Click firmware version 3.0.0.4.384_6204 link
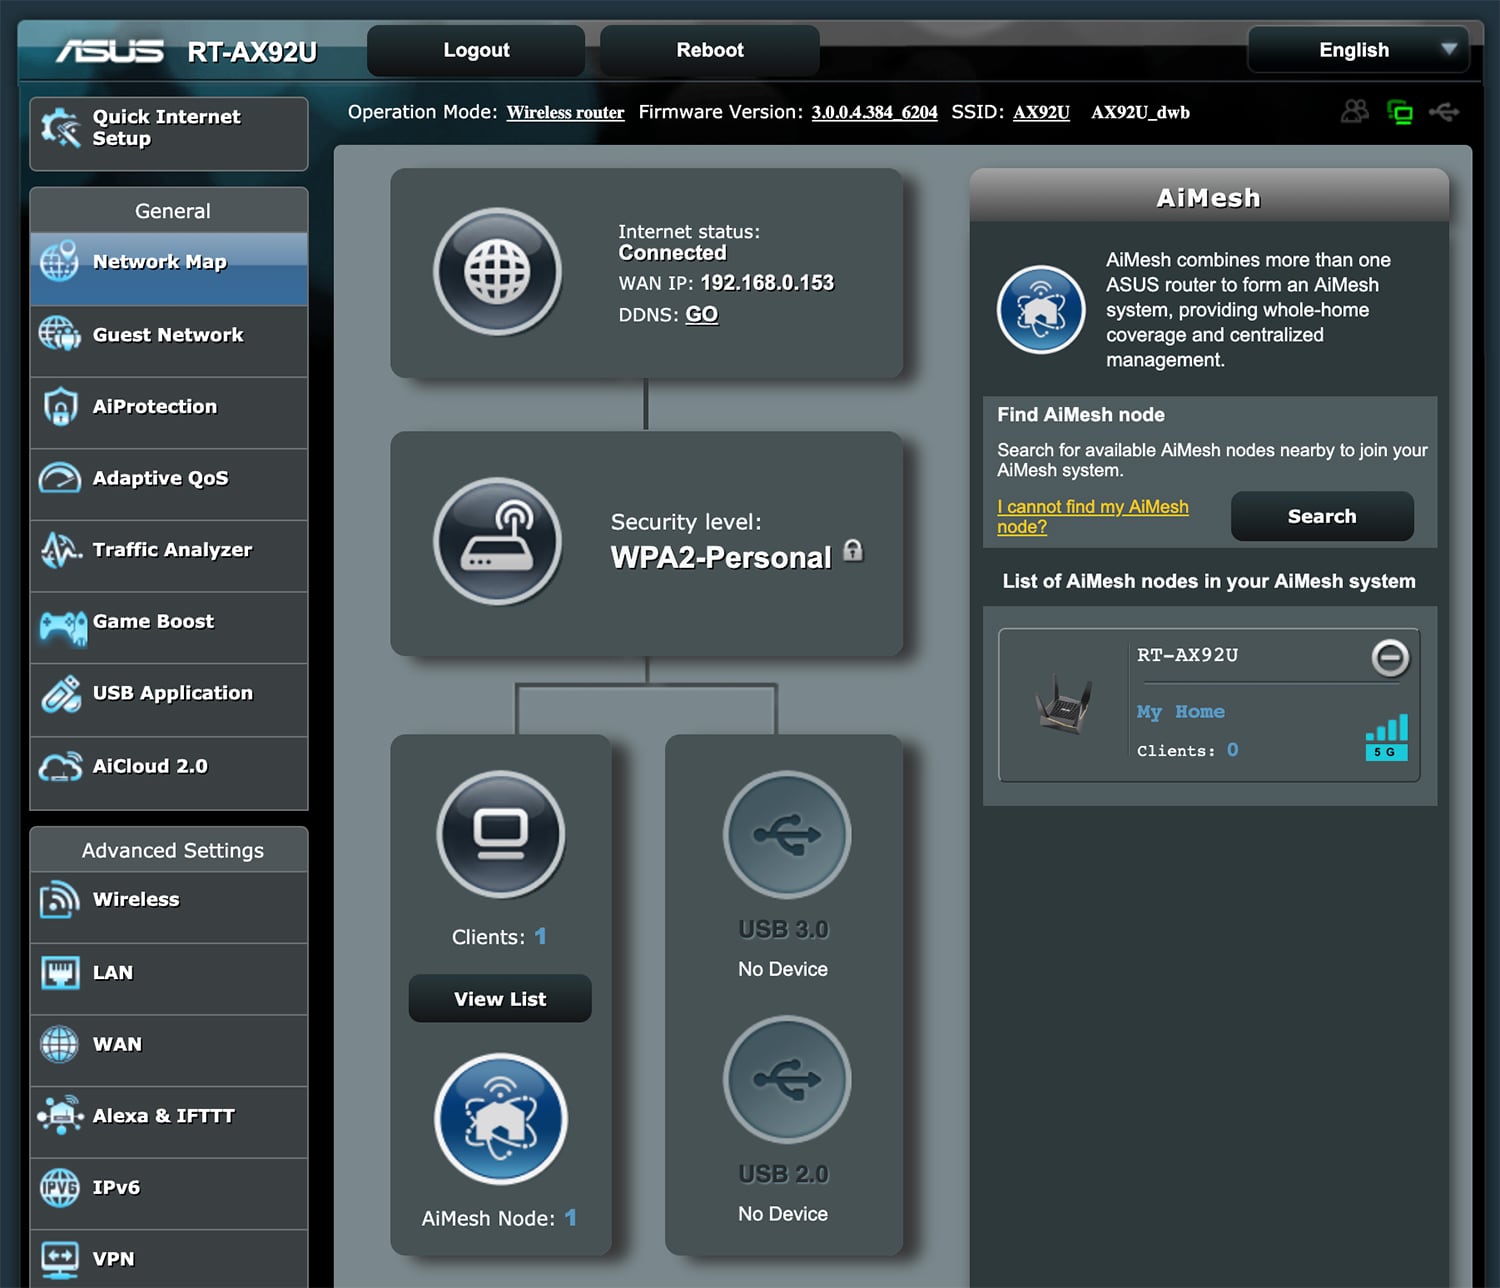This screenshot has width=1500, height=1288. click(874, 112)
